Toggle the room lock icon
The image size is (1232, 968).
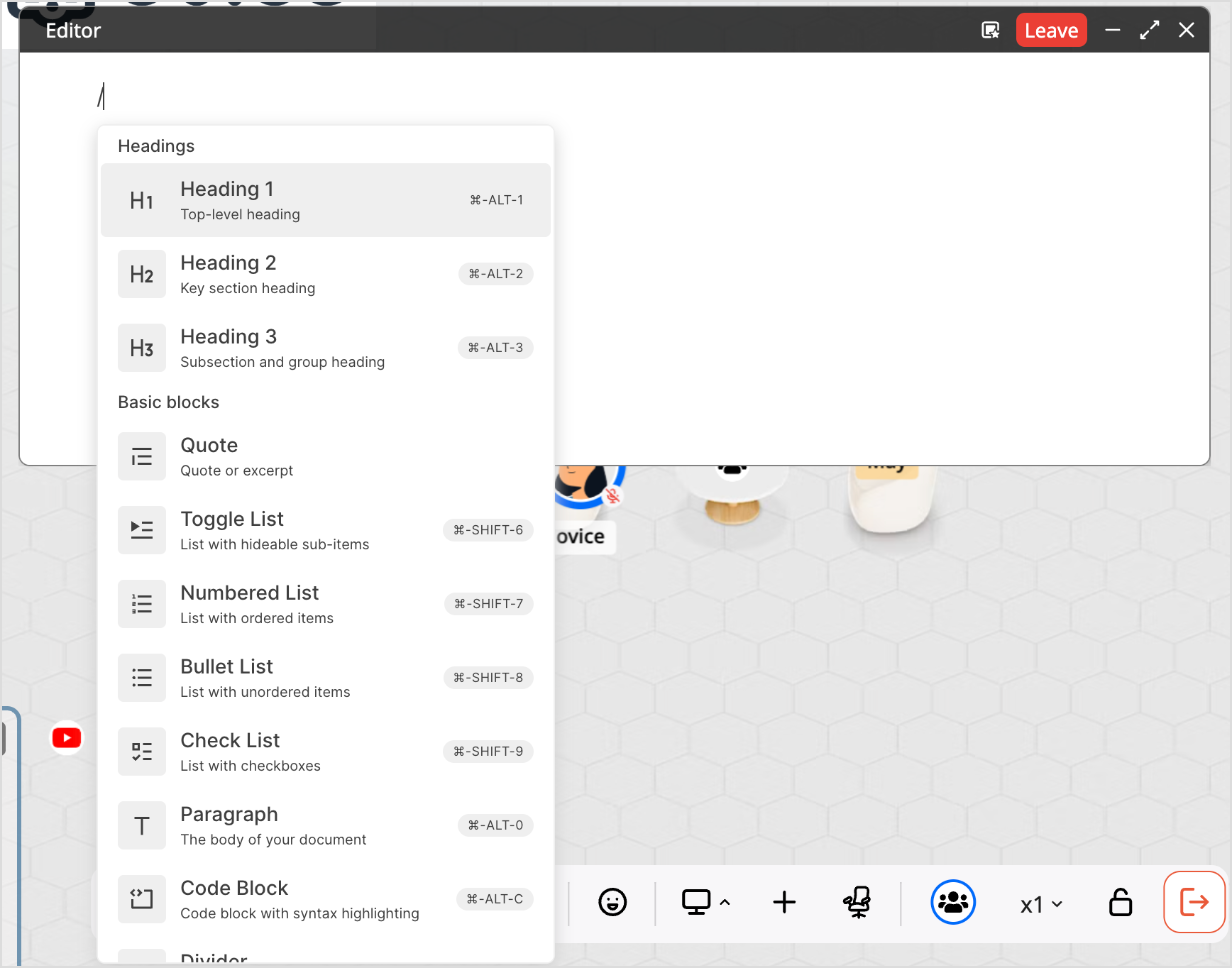click(1121, 903)
